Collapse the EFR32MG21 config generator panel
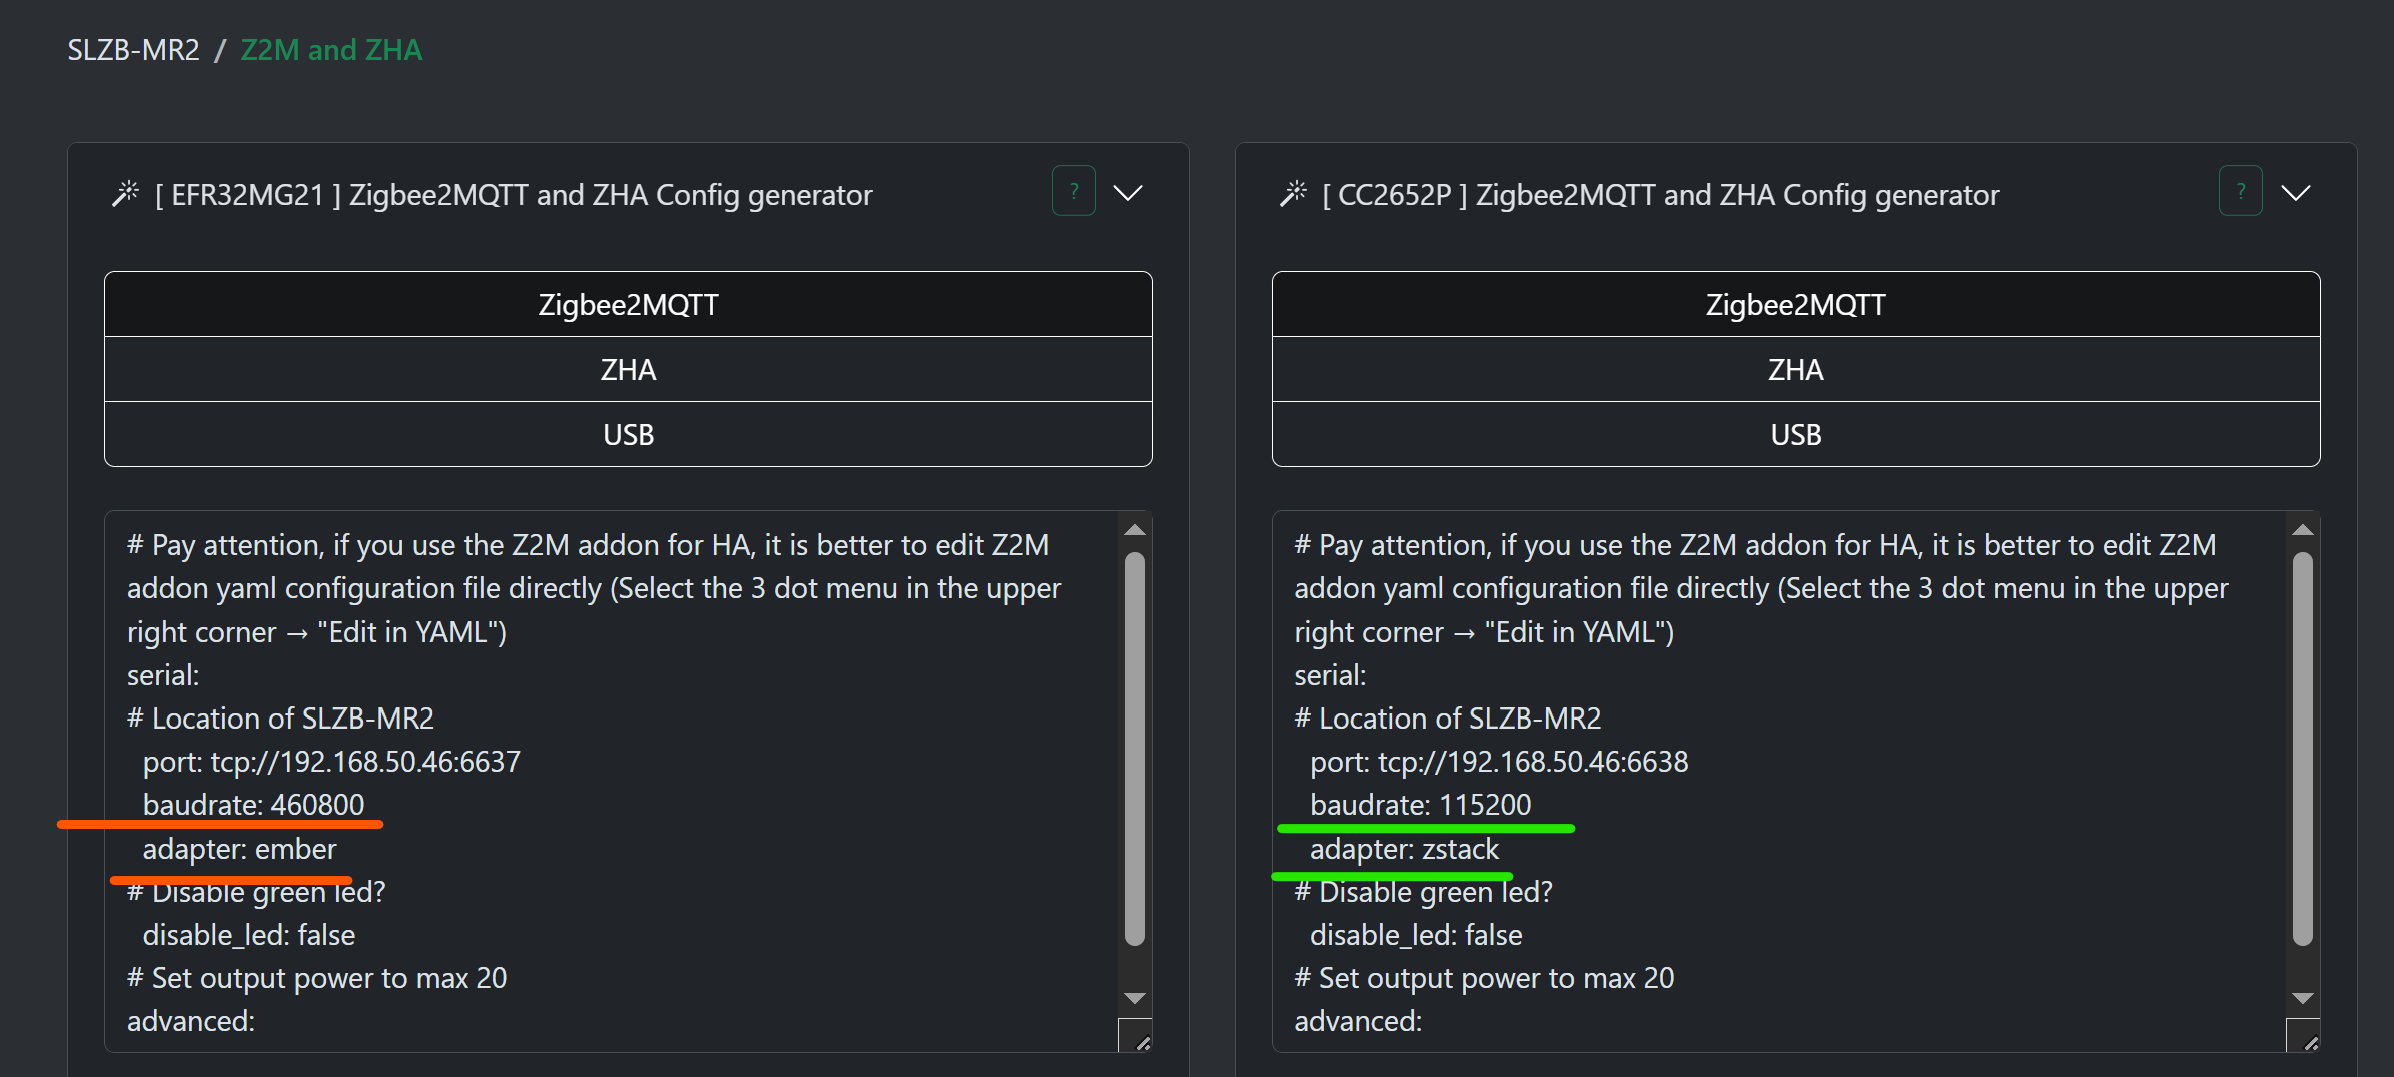The width and height of the screenshot is (2394, 1077). click(1128, 193)
